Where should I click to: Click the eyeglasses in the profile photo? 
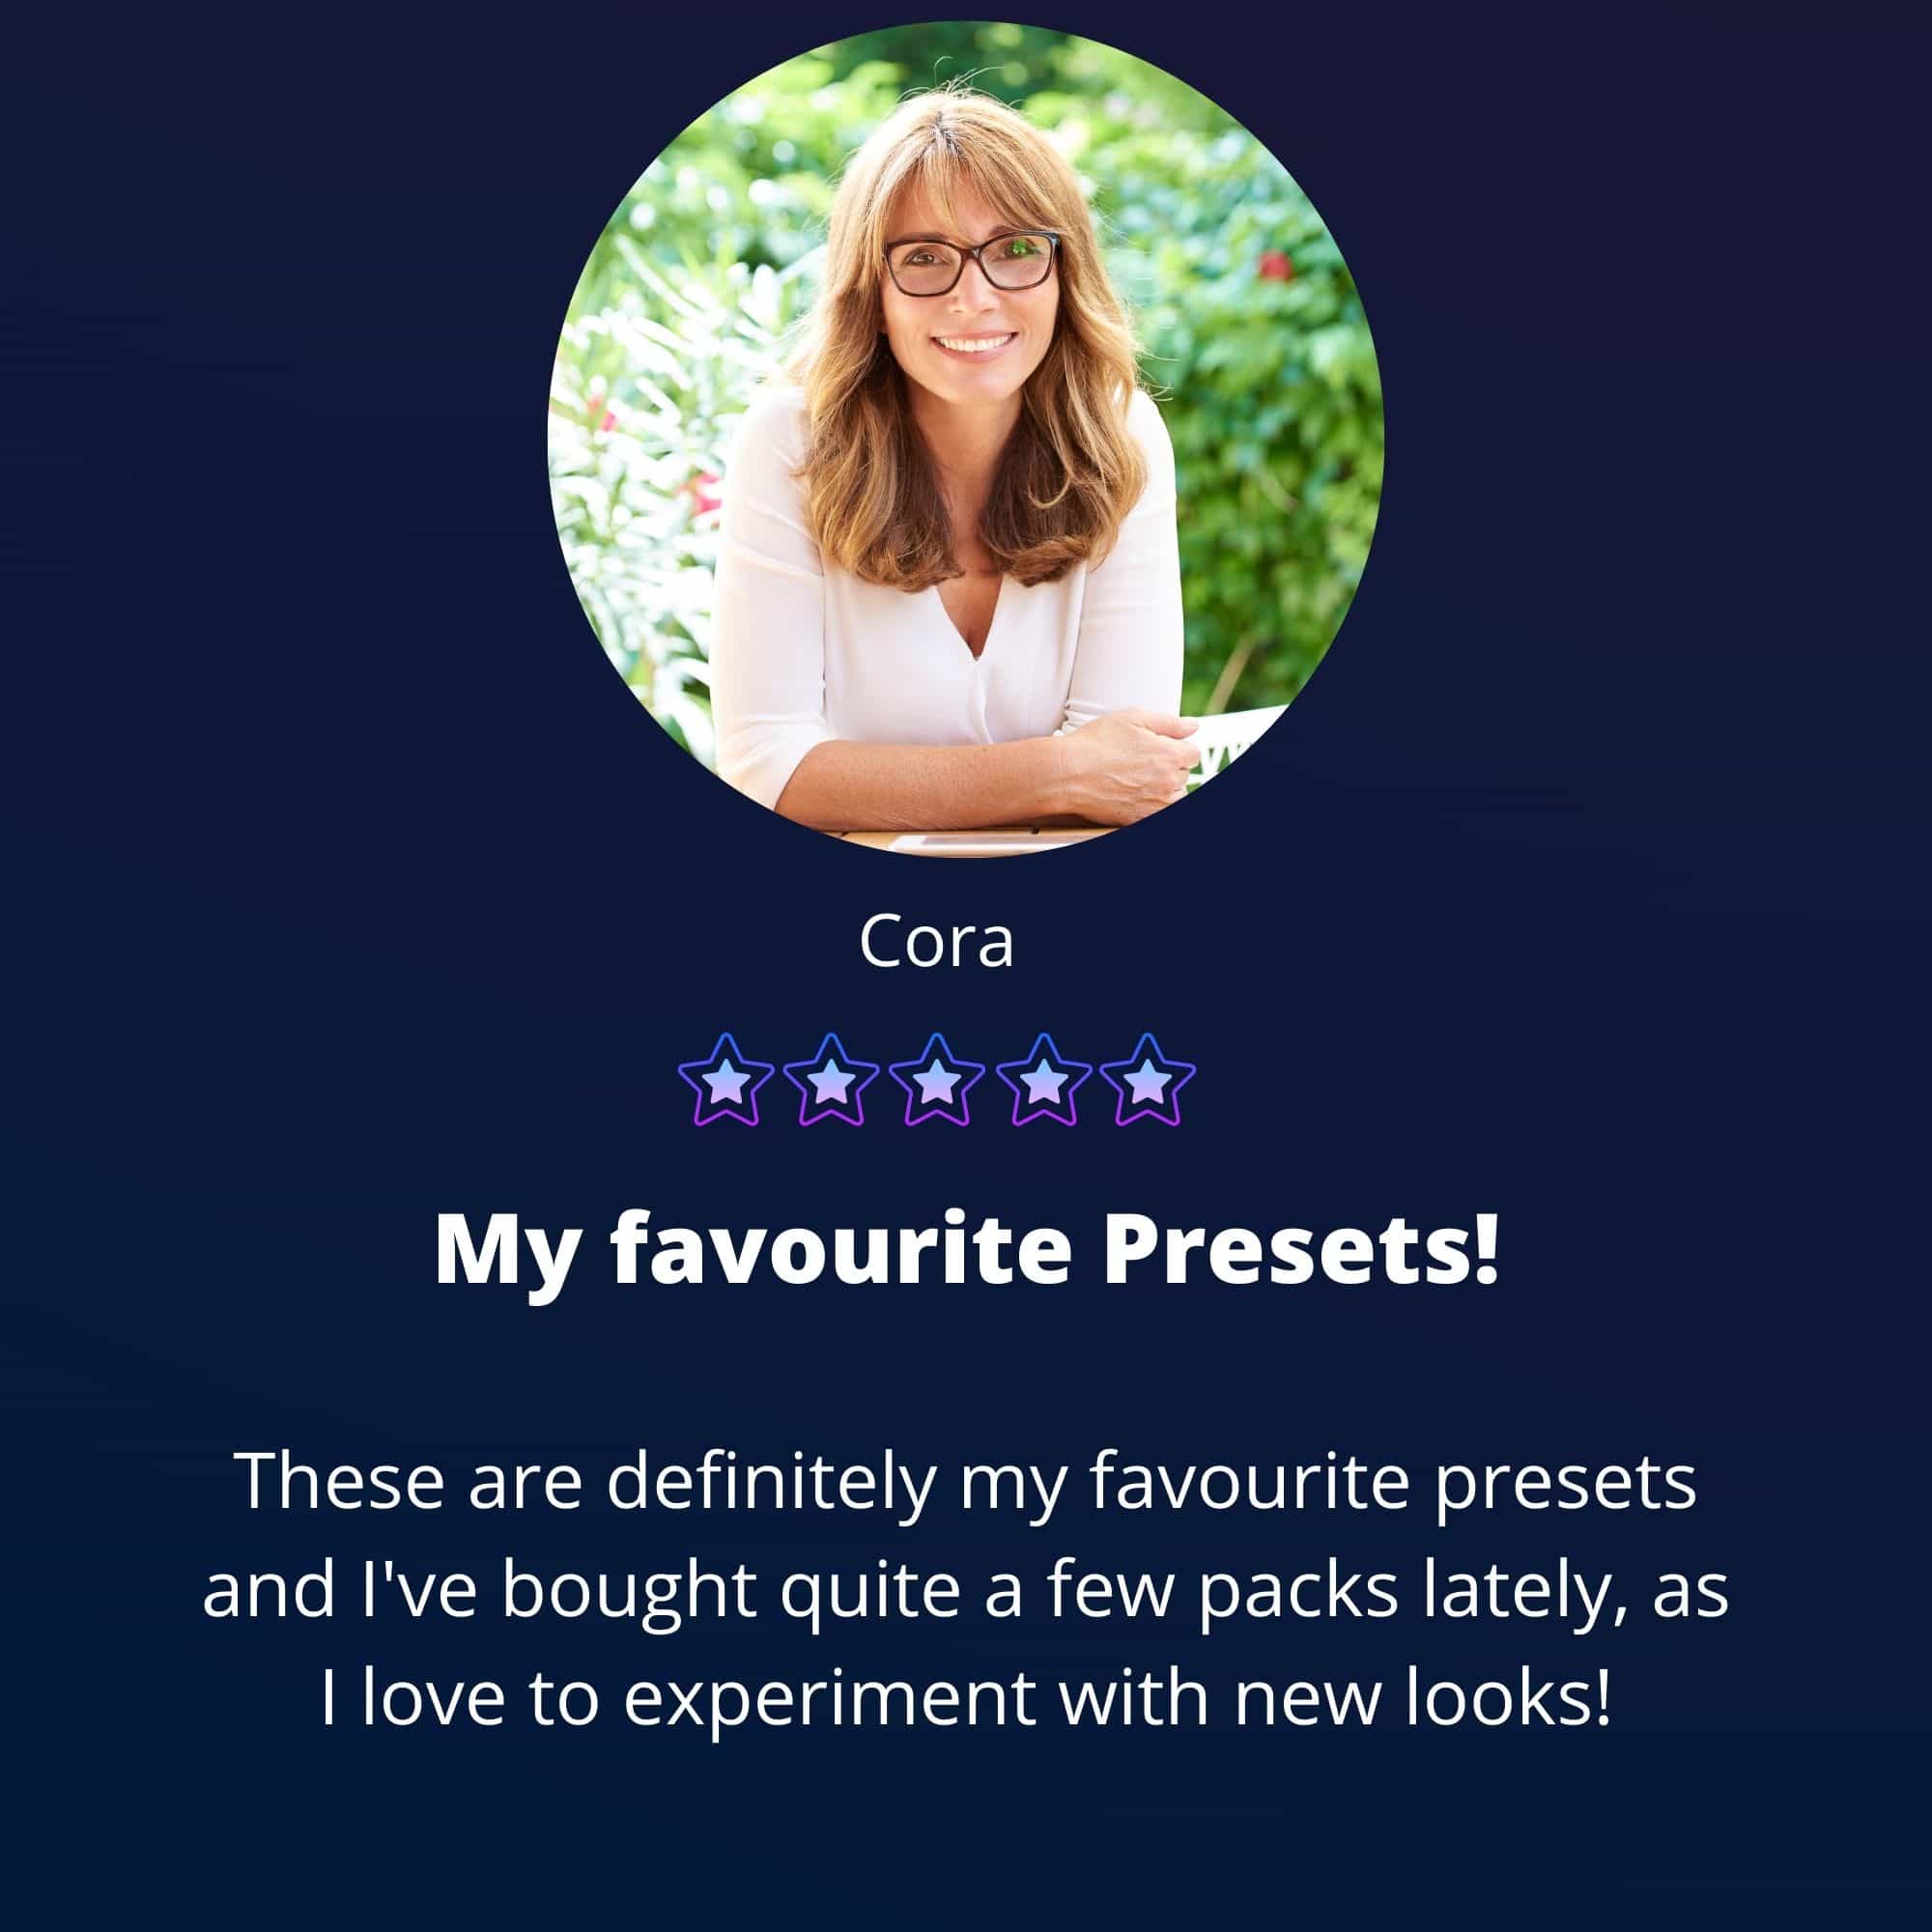click(x=972, y=263)
